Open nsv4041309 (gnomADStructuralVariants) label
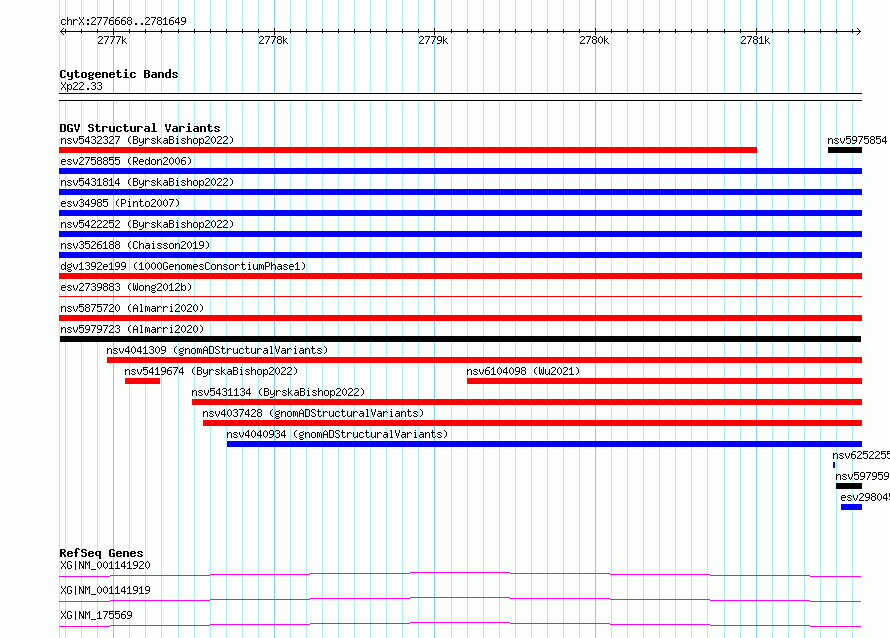This screenshot has height=638, width=890. (x=217, y=350)
